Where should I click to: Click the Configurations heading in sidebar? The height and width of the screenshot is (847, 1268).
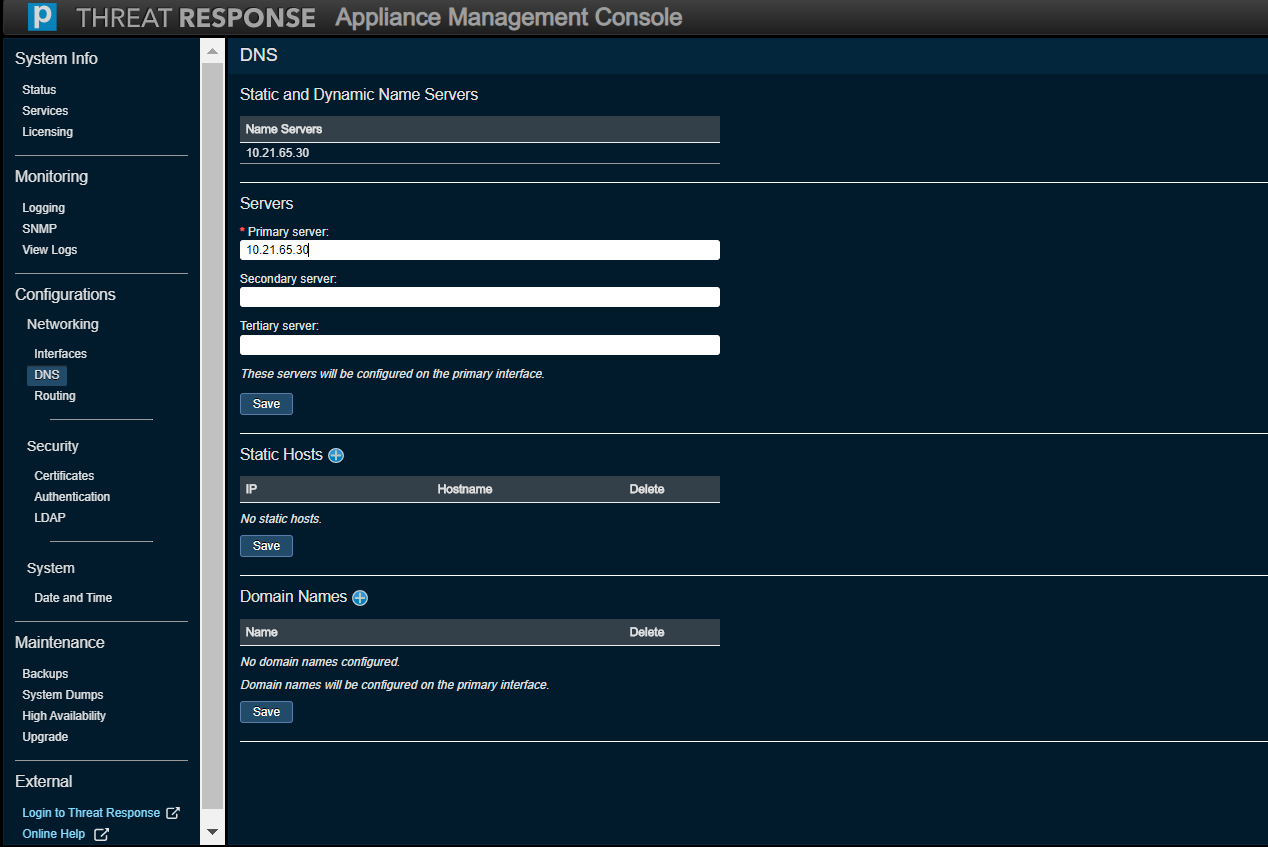pyautogui.click(x=65, y=294)
